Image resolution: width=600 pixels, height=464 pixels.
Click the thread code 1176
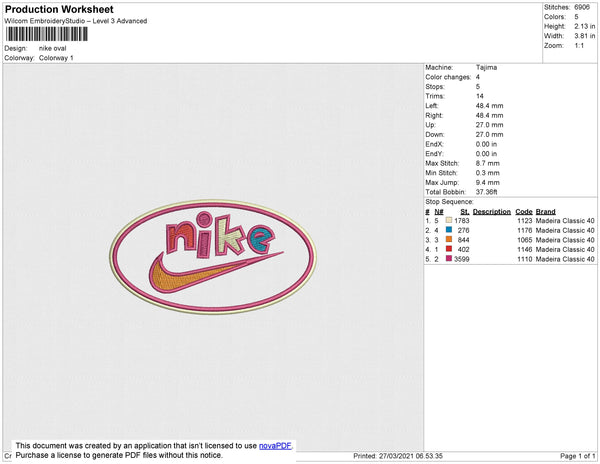tap(525, 230)
